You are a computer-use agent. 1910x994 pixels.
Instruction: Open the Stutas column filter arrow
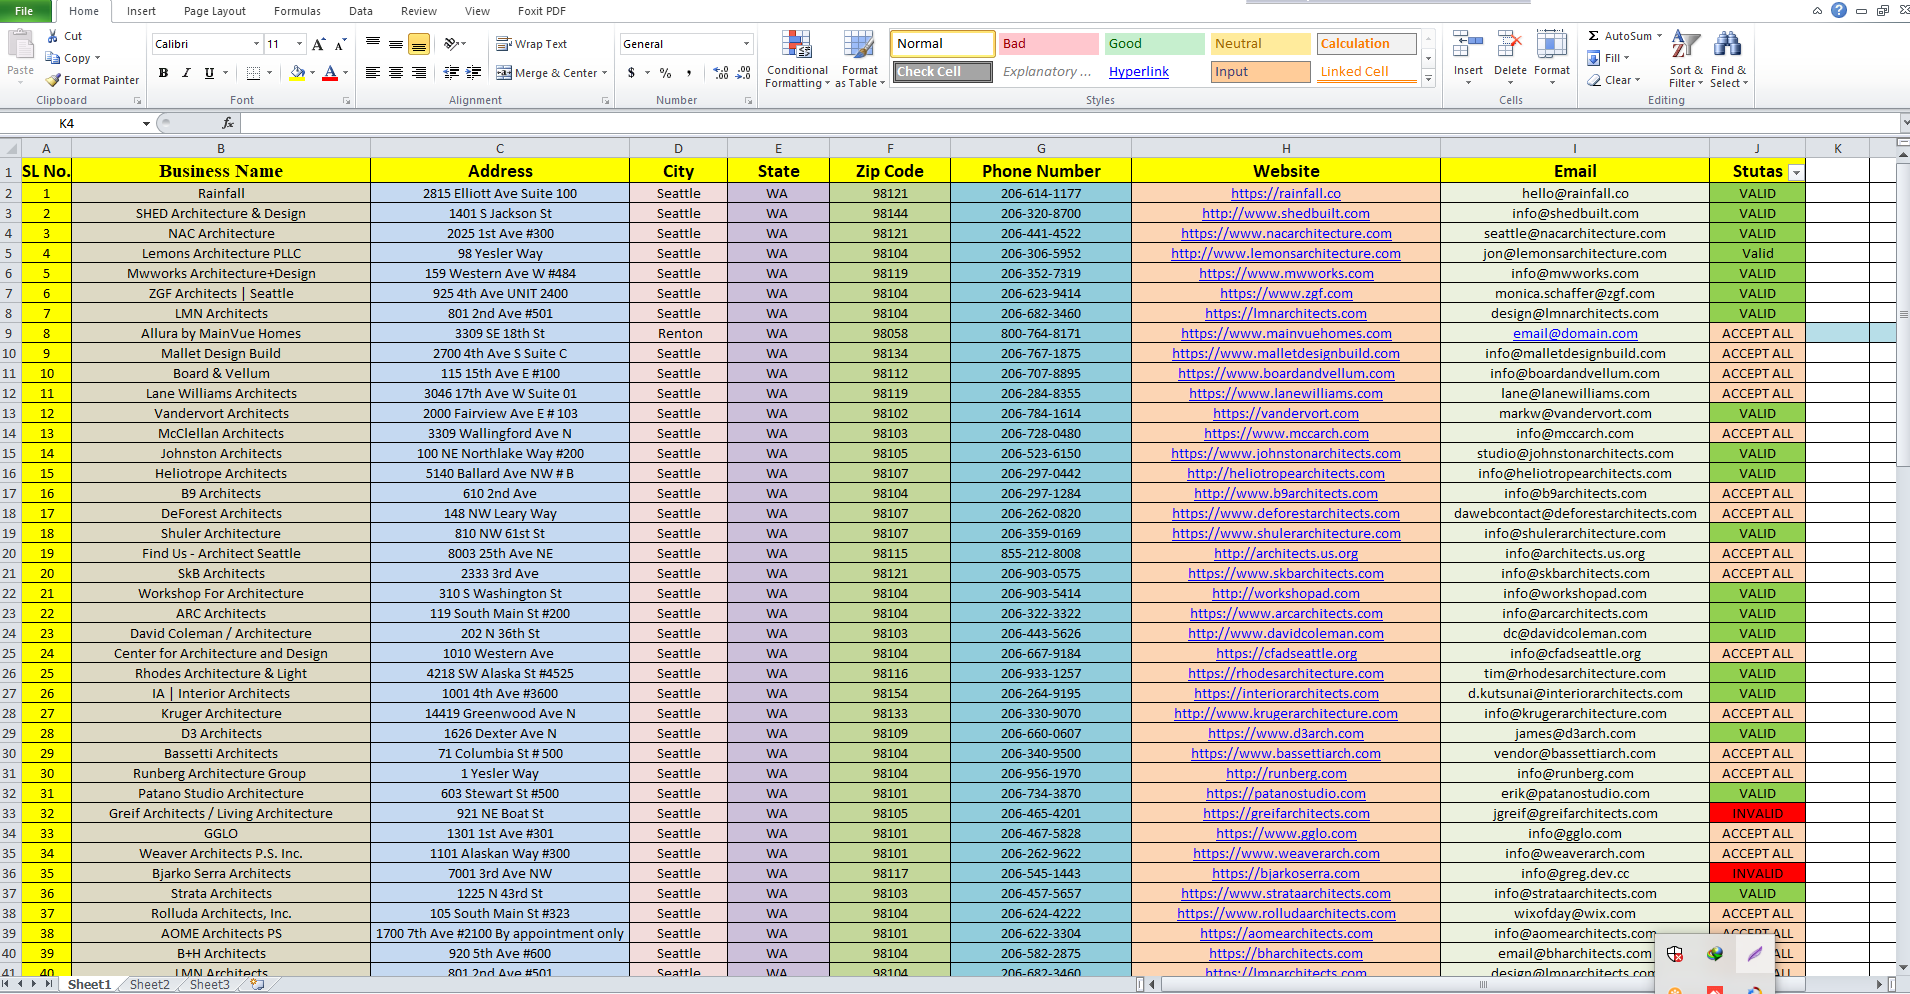pos(1796,172)
